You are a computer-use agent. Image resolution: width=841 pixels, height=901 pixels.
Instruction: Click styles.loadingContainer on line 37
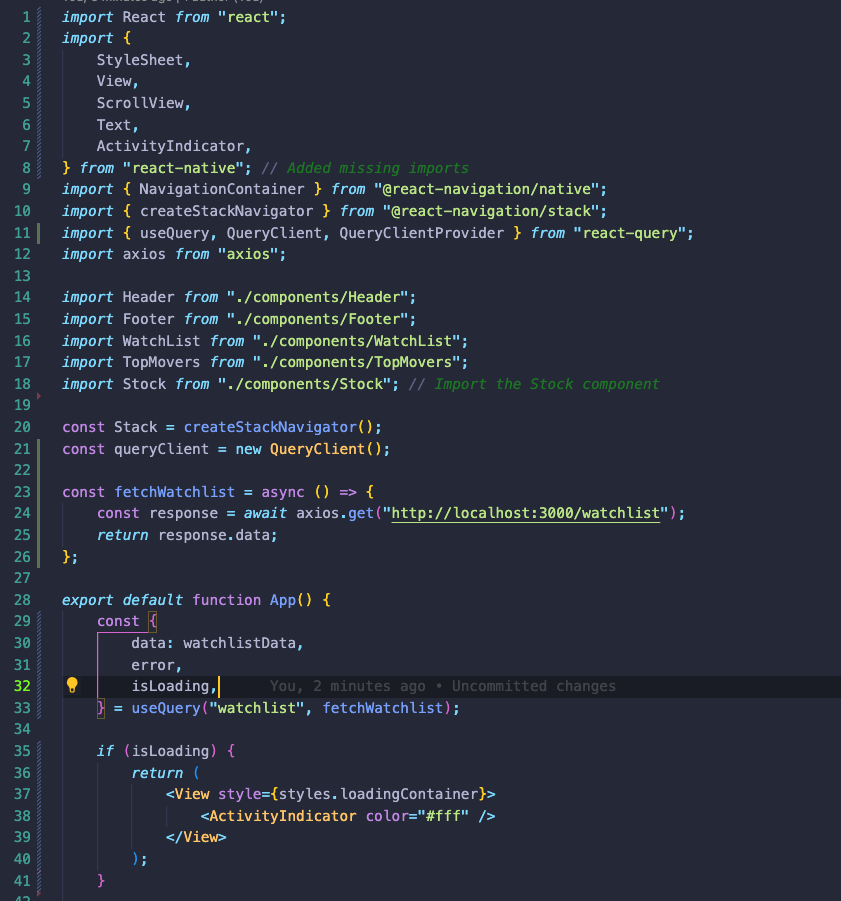pyautogui.click(x=379, y=794)
